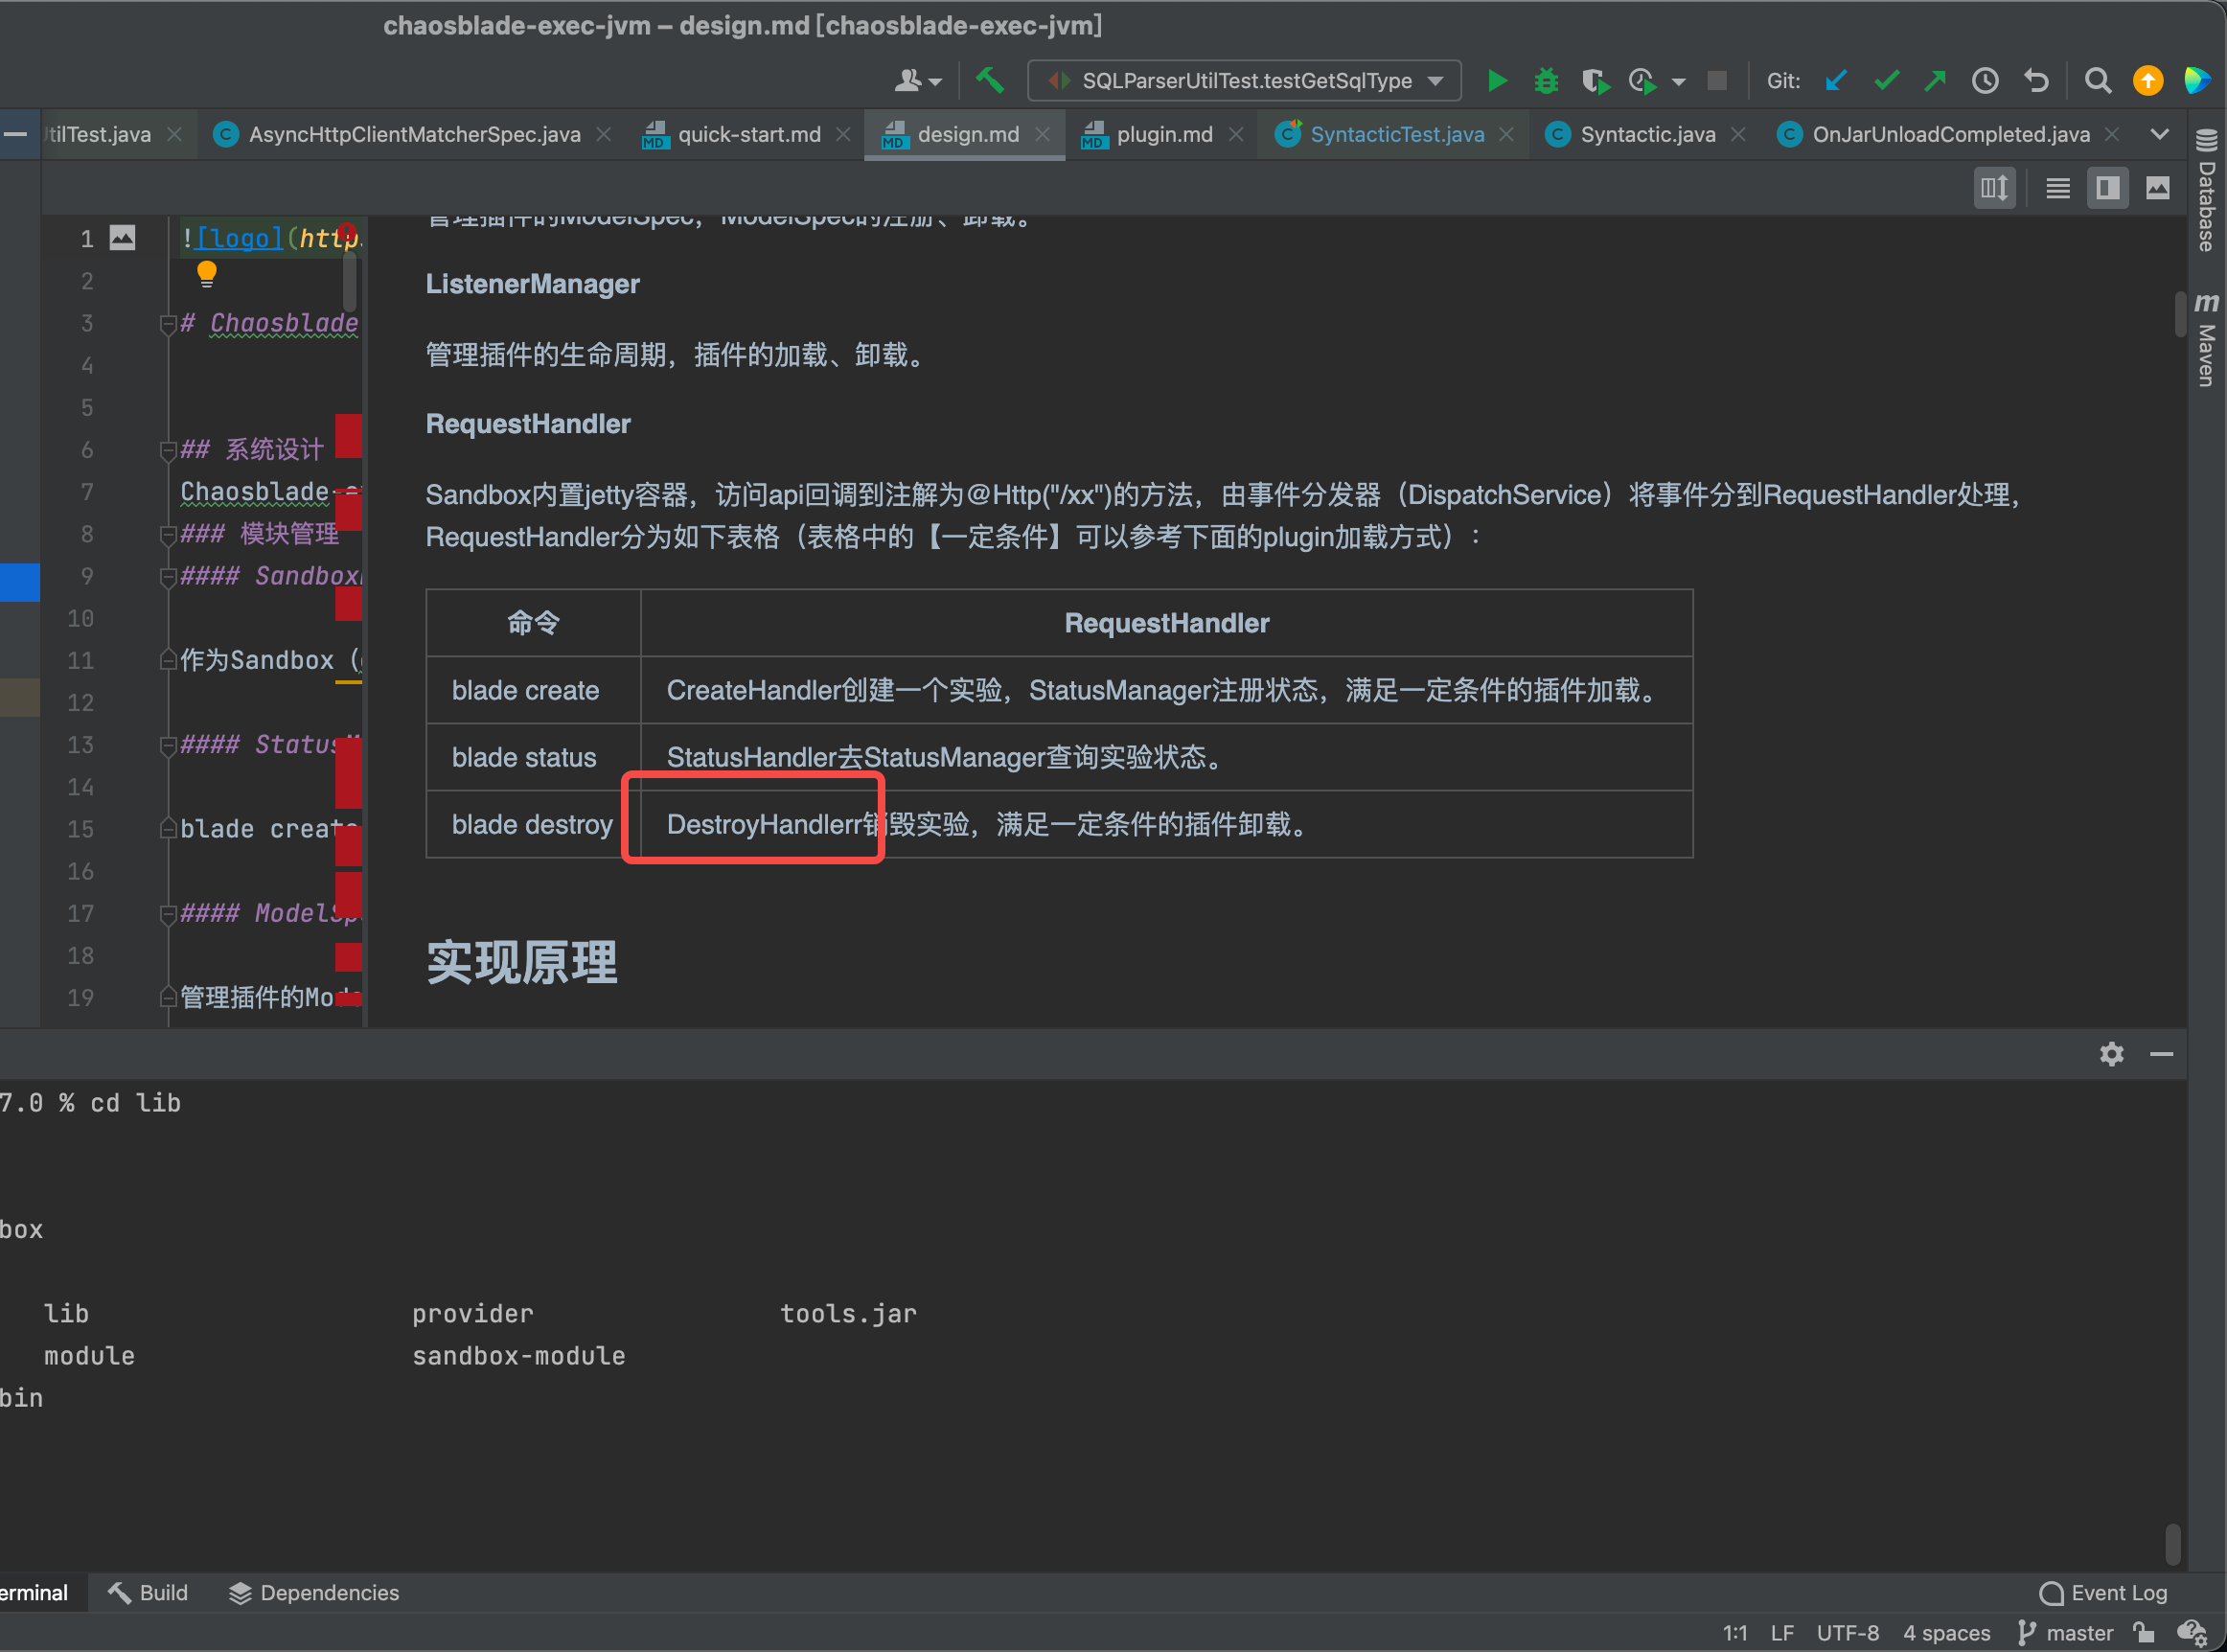2227x1652 pixels.
Task: Open the Dependencies tool window
Action: click(314, 1593)
